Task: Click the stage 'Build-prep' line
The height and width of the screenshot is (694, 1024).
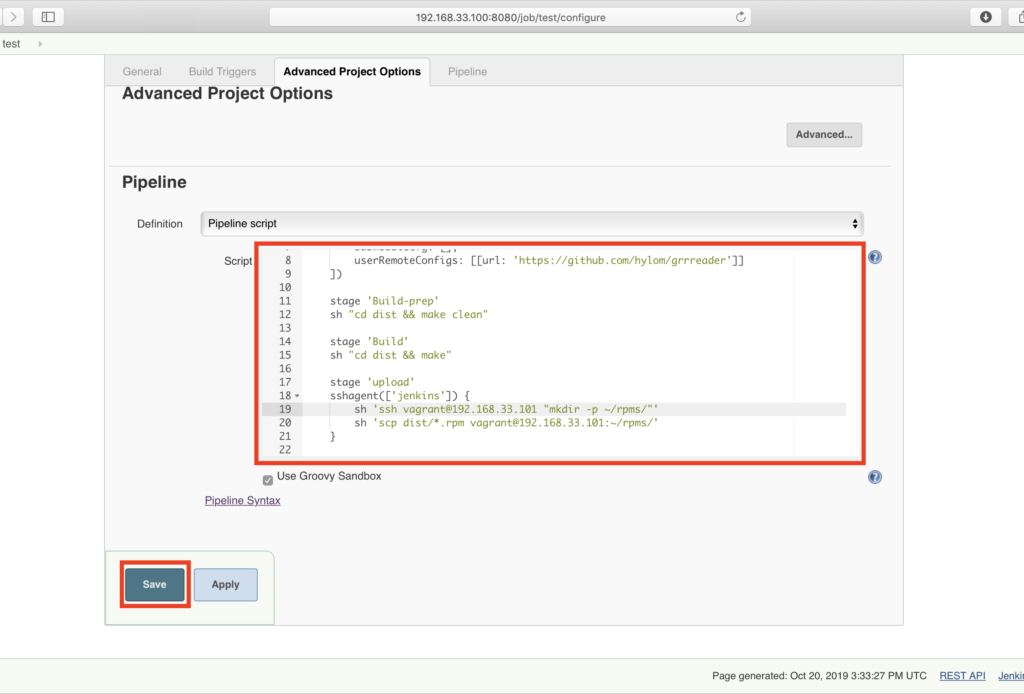Action: click(x=384, y=301)
